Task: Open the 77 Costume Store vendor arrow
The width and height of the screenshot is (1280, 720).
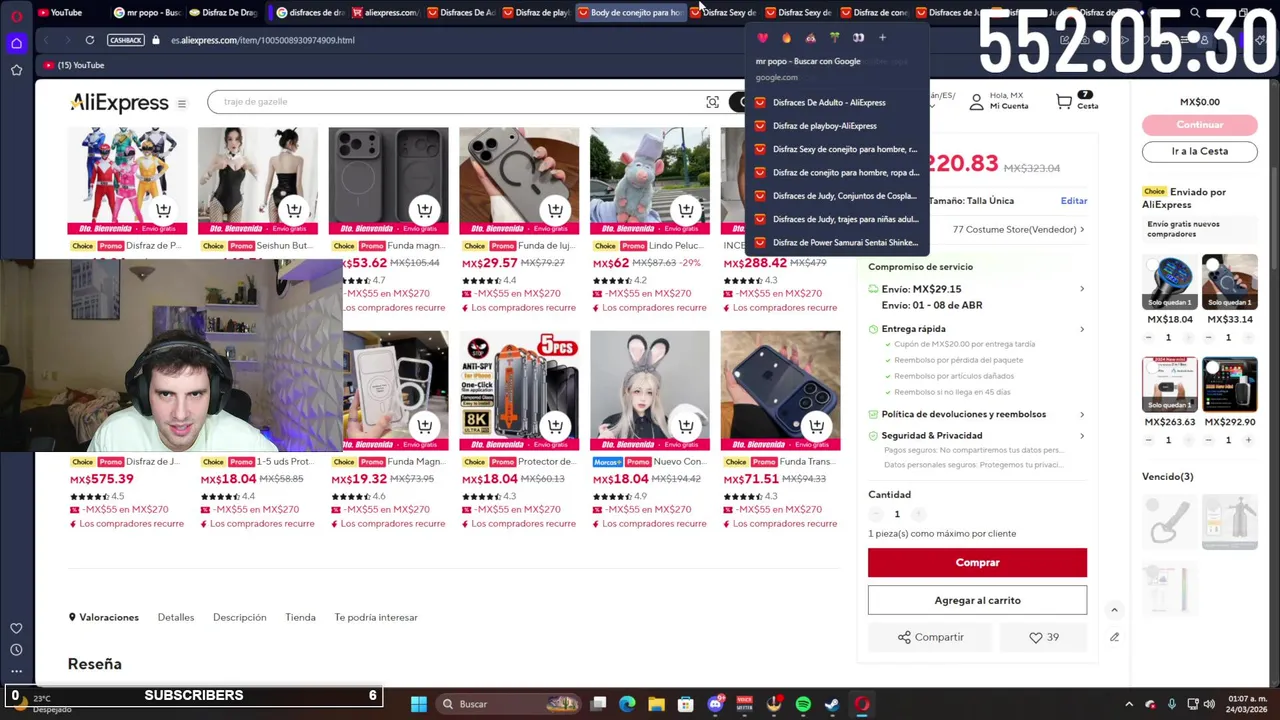Action: point(1081,230)
